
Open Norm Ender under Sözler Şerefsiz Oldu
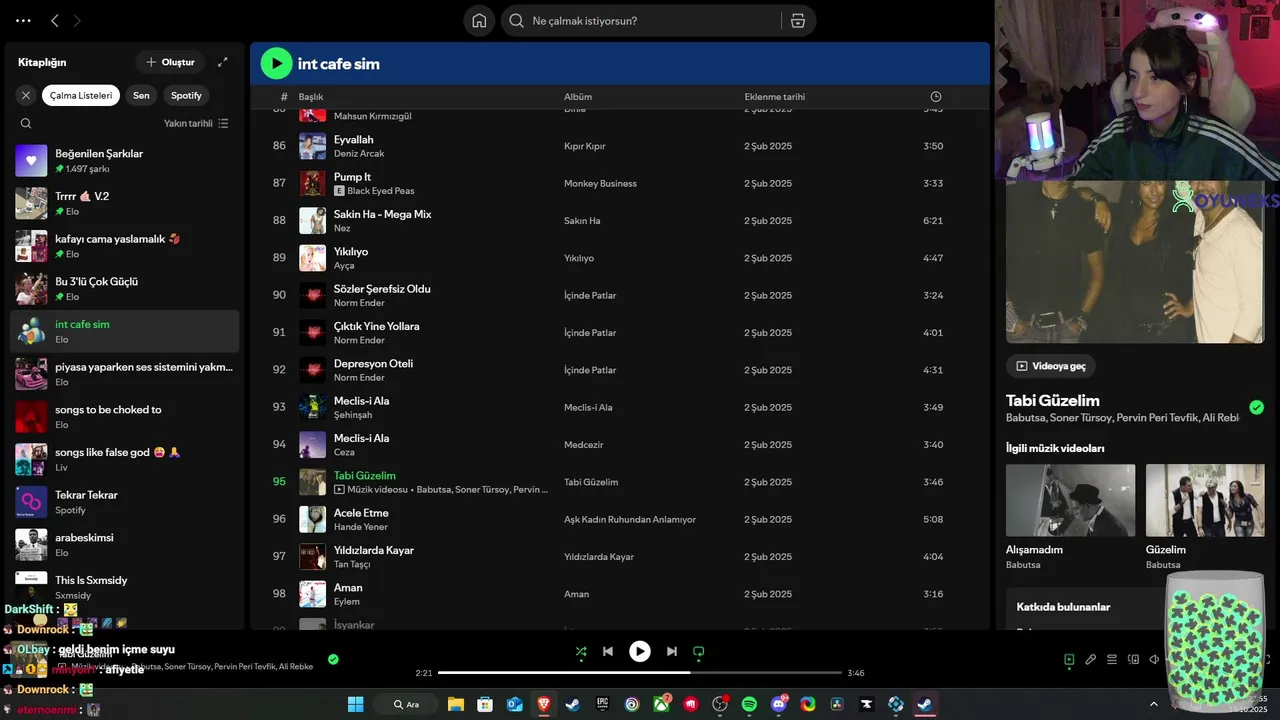coord(359,303)
